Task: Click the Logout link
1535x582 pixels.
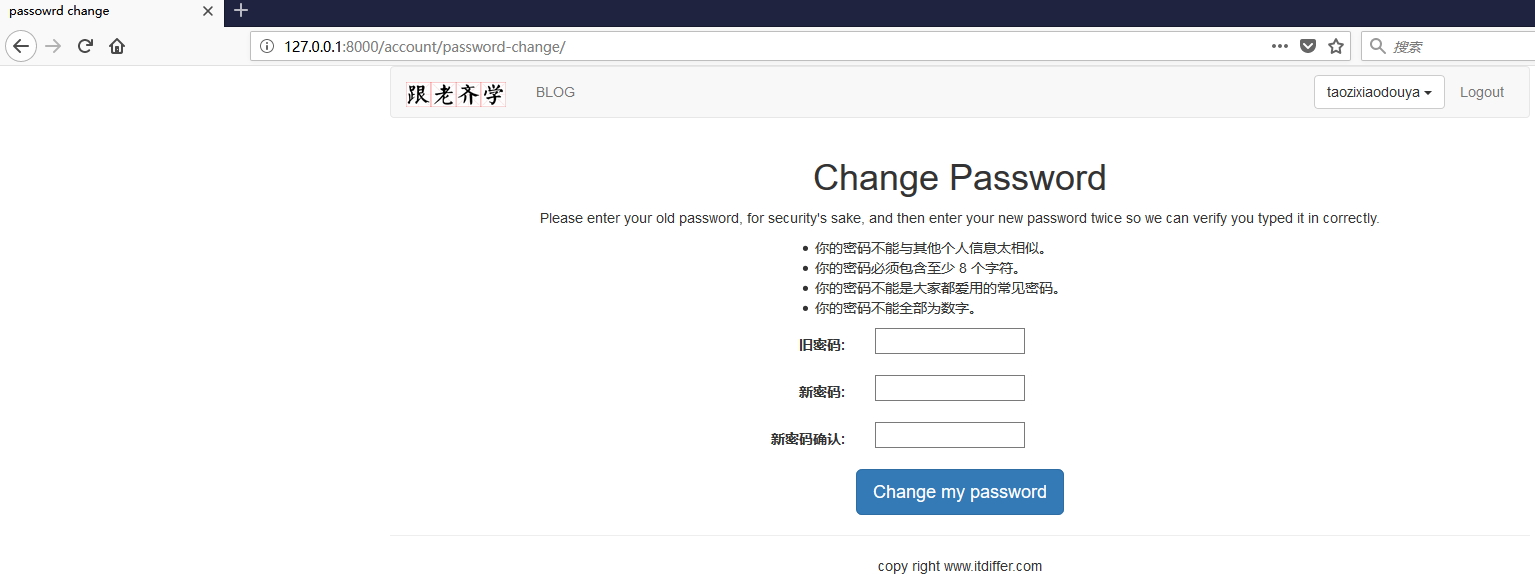Action: (1481, 92)
